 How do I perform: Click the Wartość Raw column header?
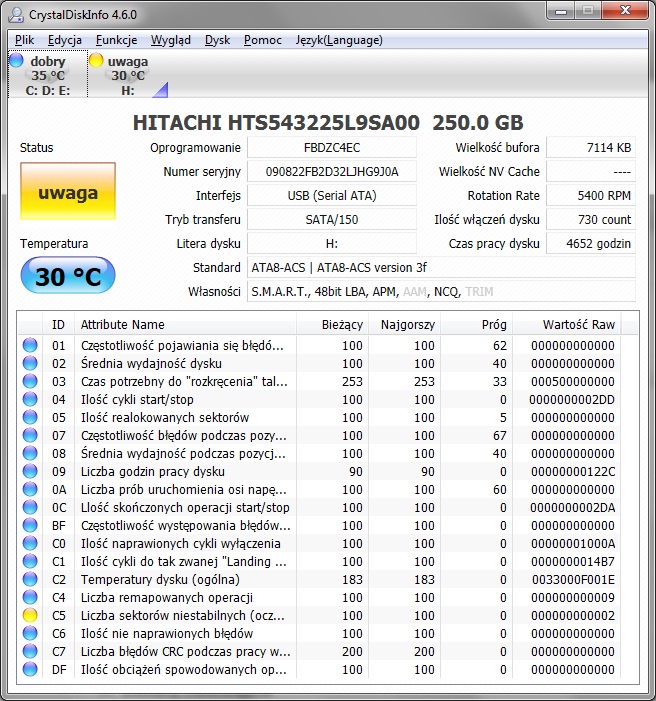(x=567, y=325)
